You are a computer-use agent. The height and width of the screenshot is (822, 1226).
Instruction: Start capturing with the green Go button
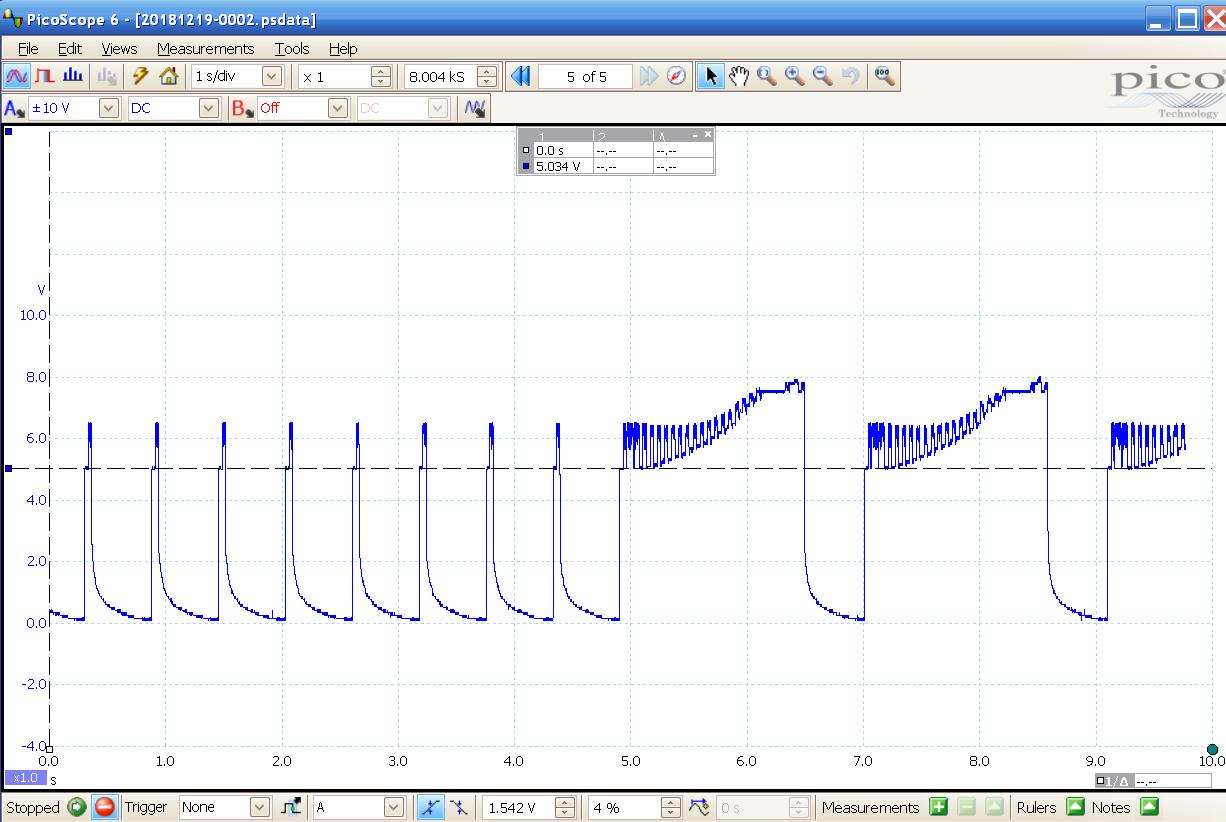click(x=77, y=807)
